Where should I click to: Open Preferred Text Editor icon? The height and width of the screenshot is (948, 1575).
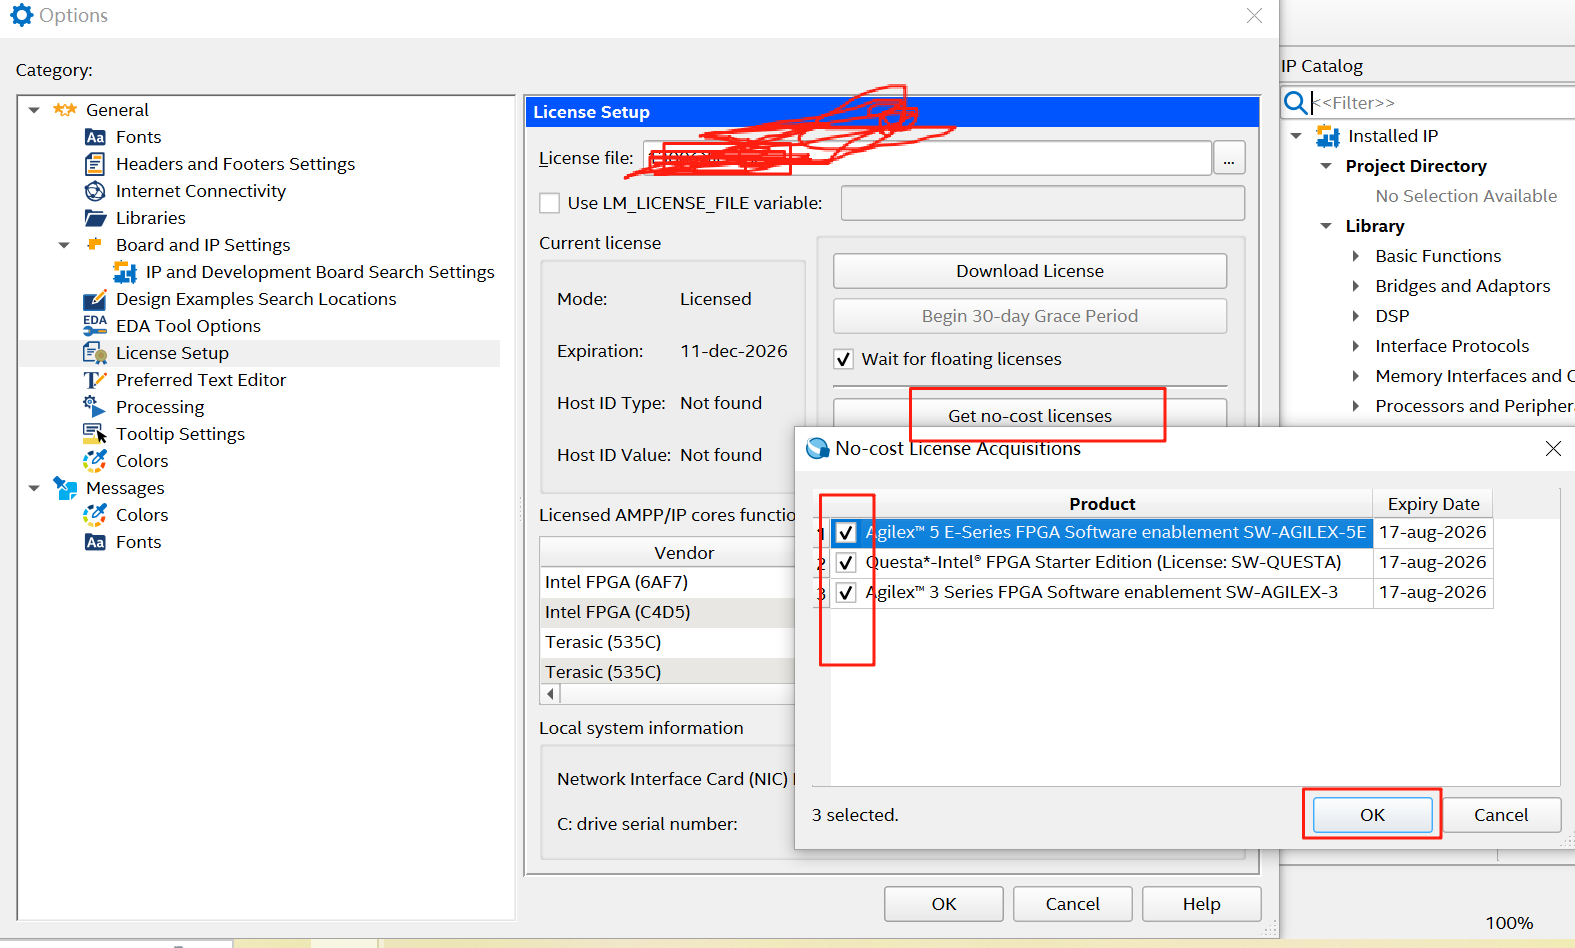point(95,380)
